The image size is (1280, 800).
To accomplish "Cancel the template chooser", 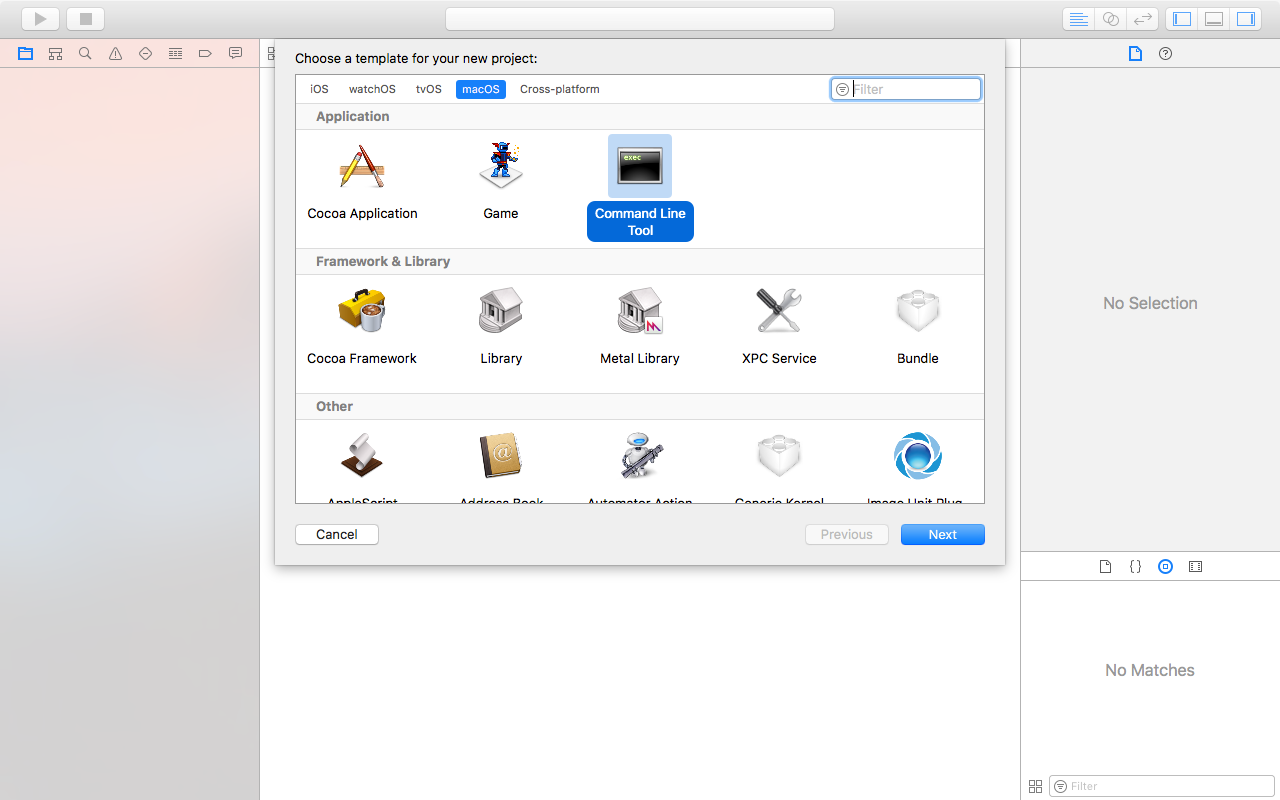I will (336, 534).
